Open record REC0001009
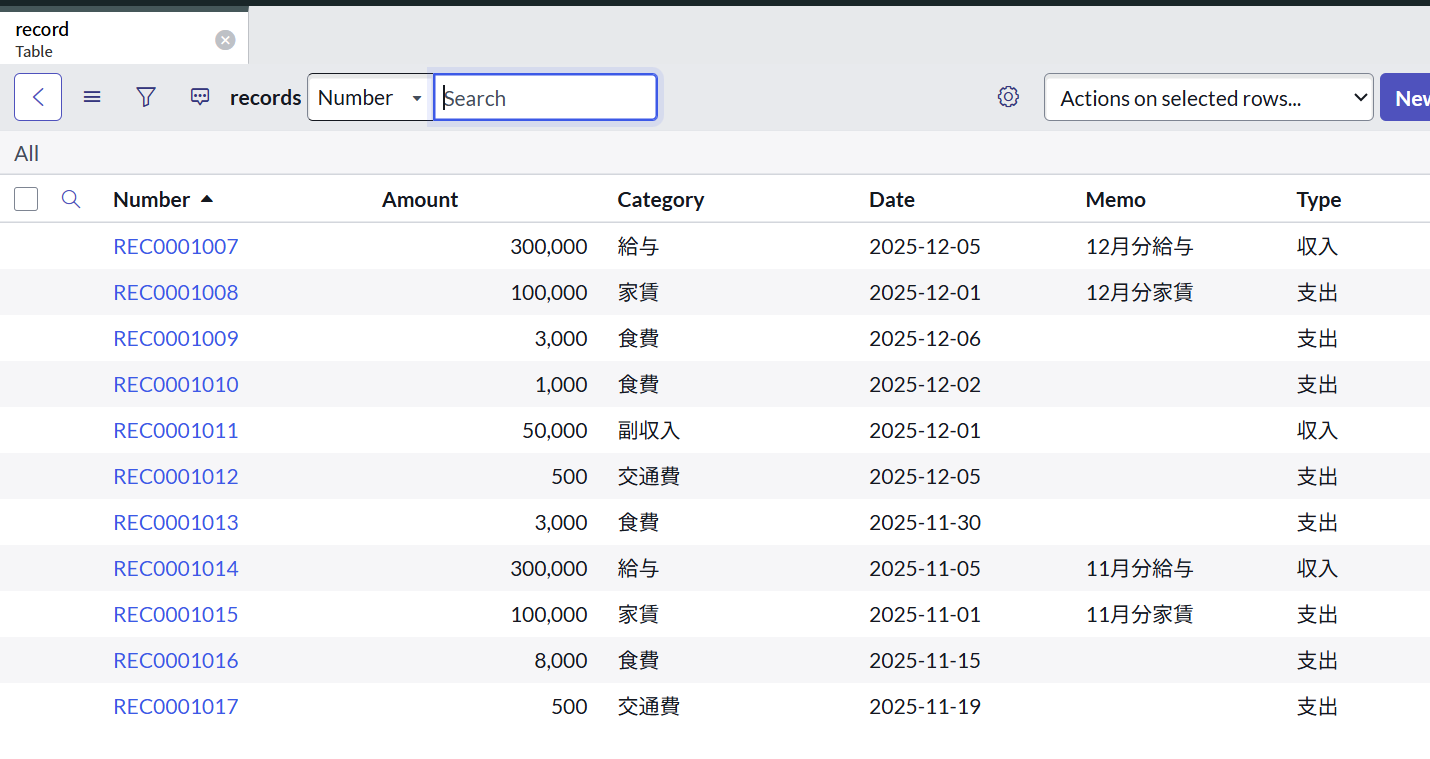 (x=176, y=338)
